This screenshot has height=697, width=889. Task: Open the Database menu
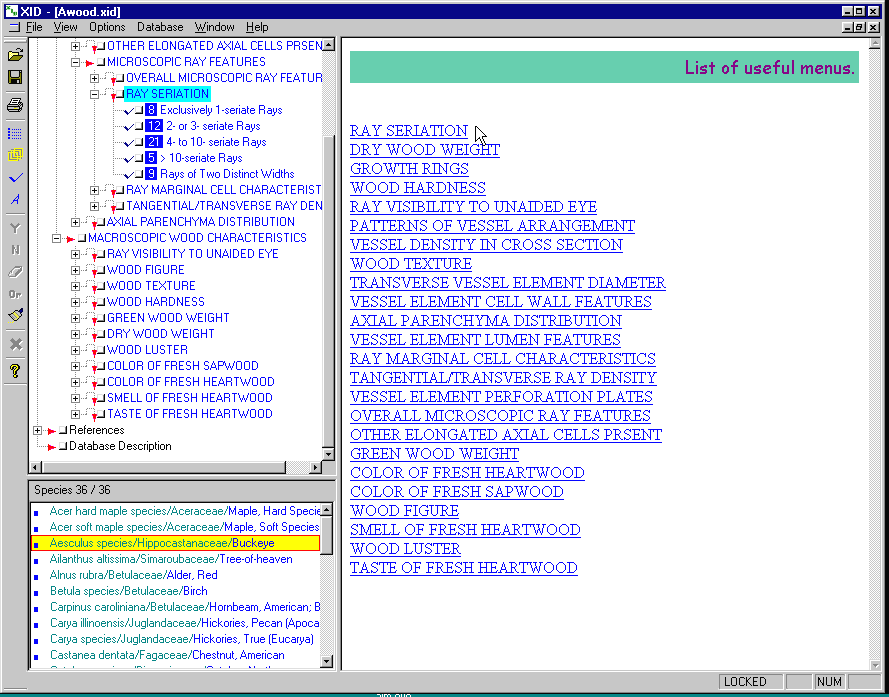[160, 27]
